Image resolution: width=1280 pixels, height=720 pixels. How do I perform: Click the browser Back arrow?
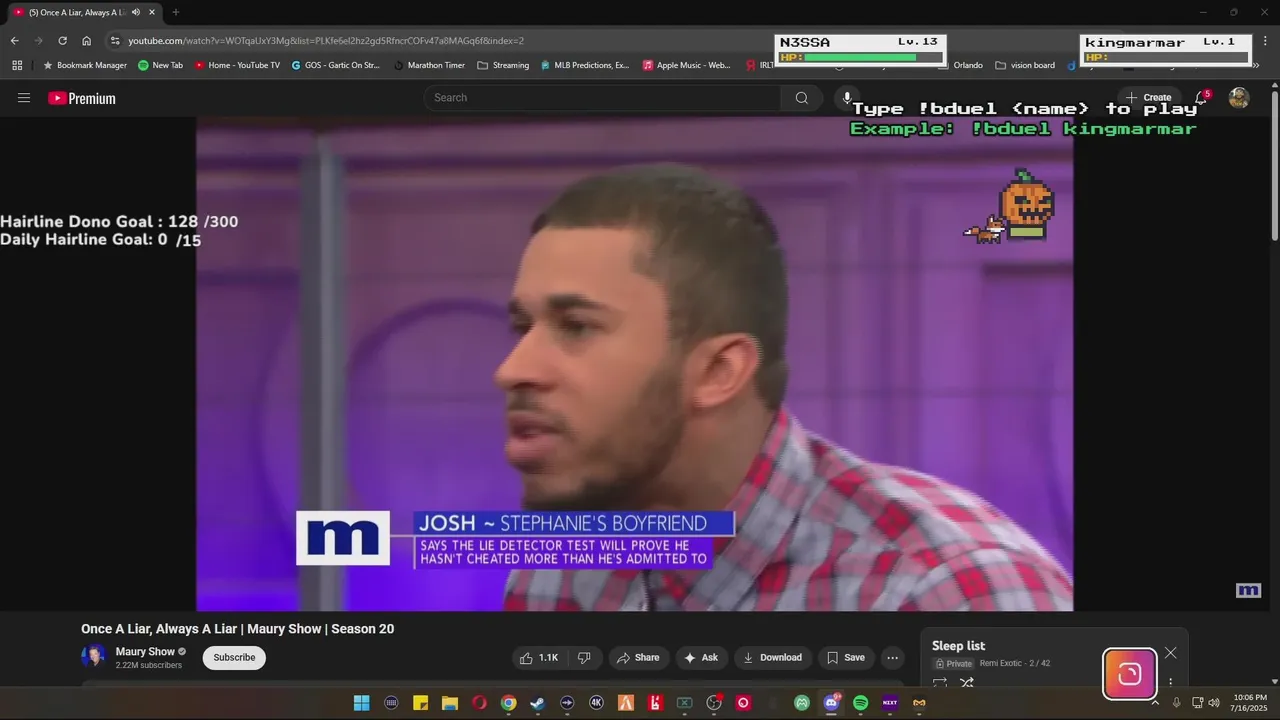click(14, 41)
